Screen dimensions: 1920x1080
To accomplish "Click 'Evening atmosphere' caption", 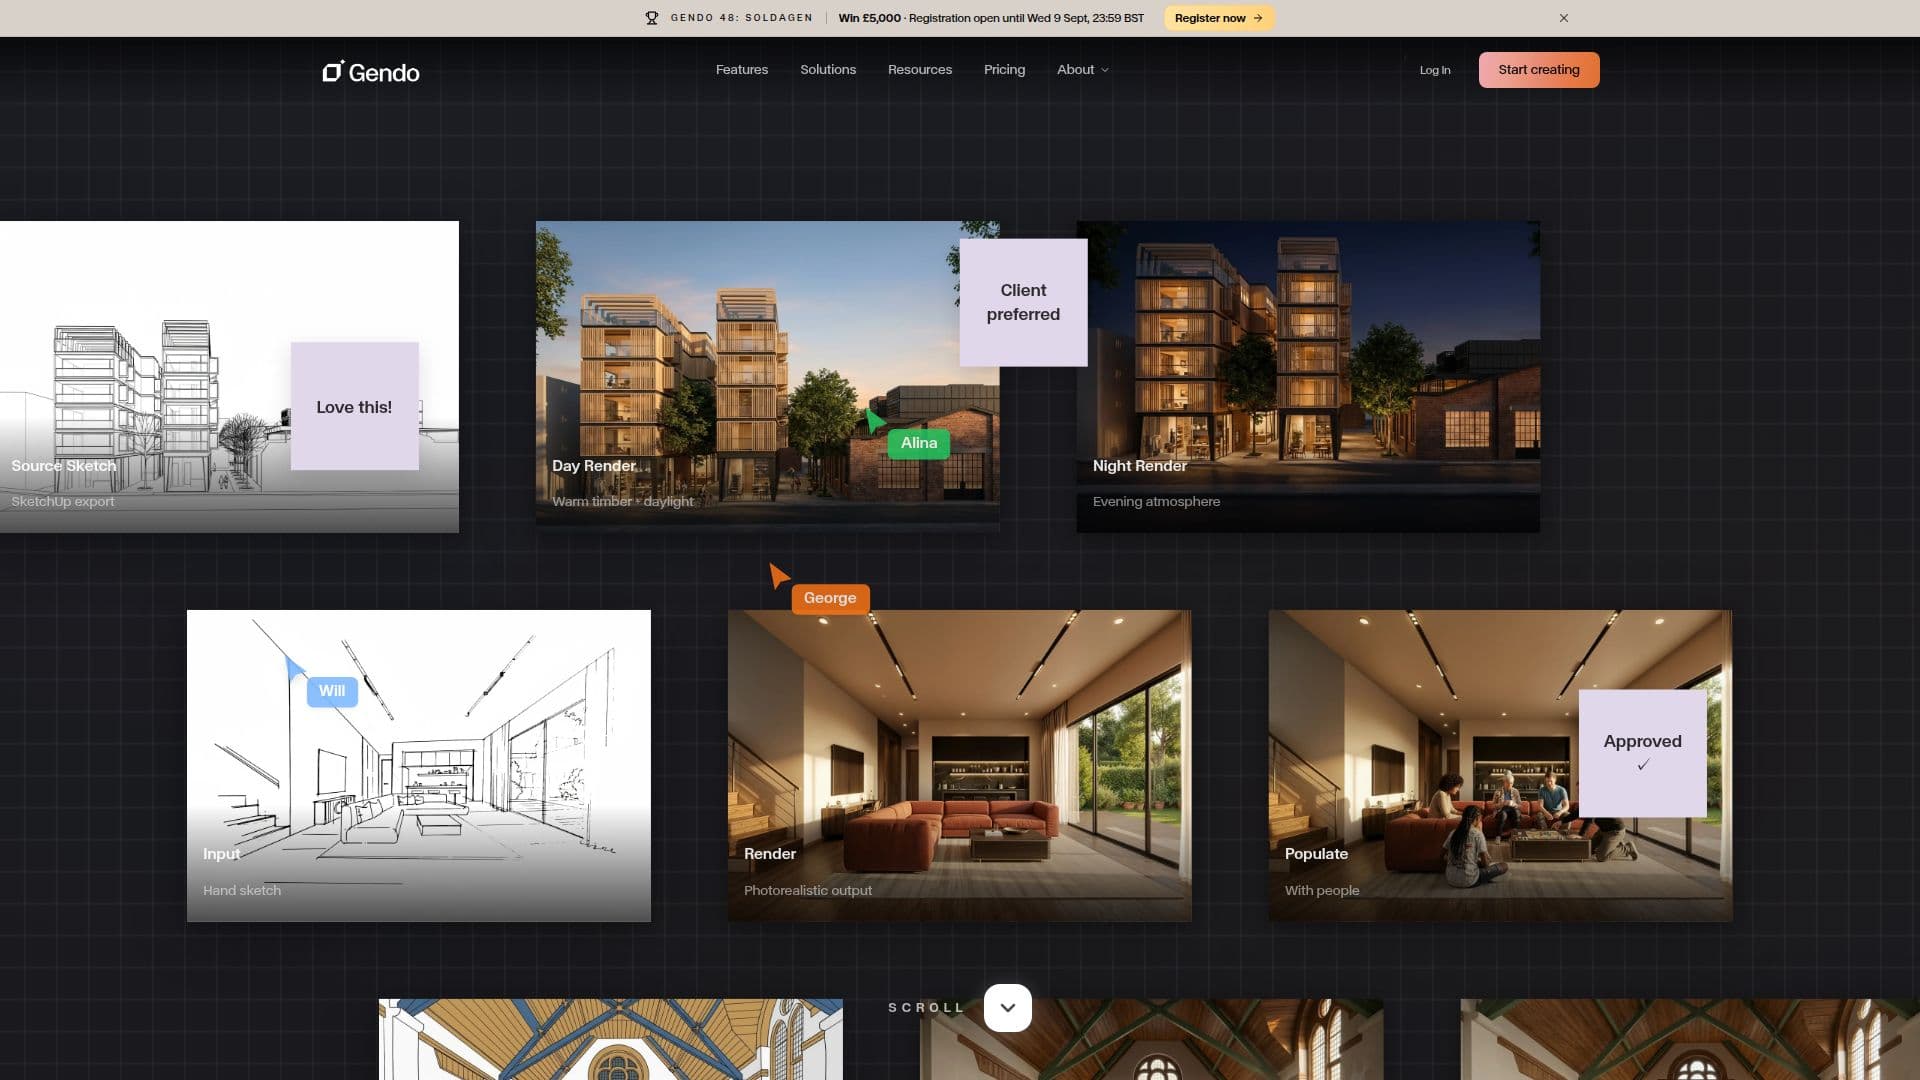I will click(x=1156, y=502).
